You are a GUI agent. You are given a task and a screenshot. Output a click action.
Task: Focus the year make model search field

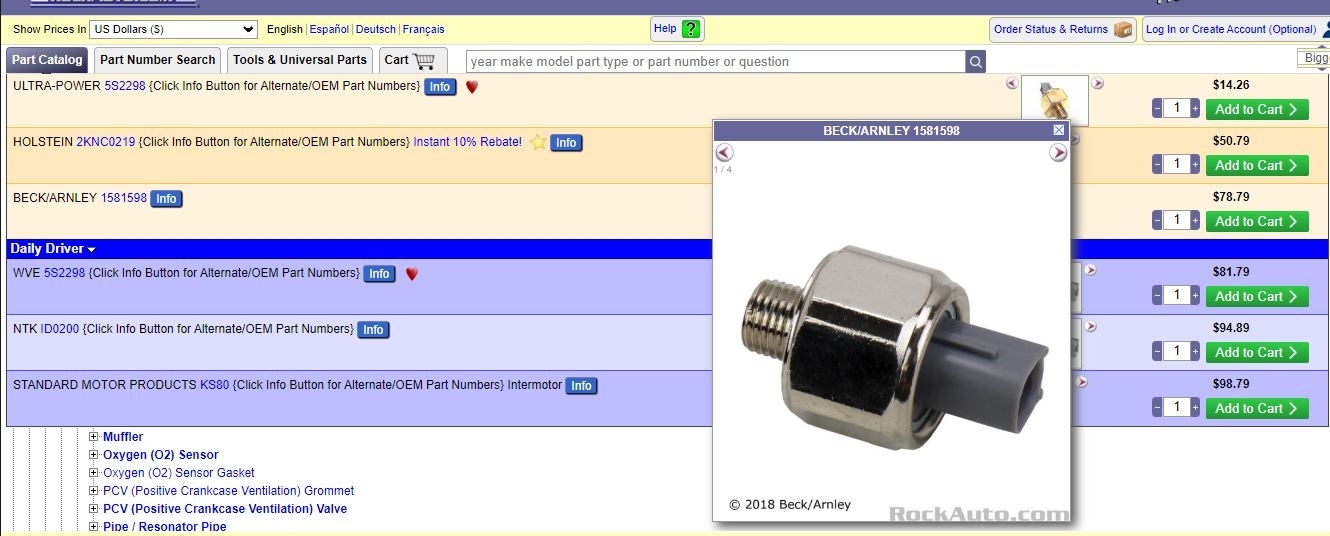[x=716, y=62]
